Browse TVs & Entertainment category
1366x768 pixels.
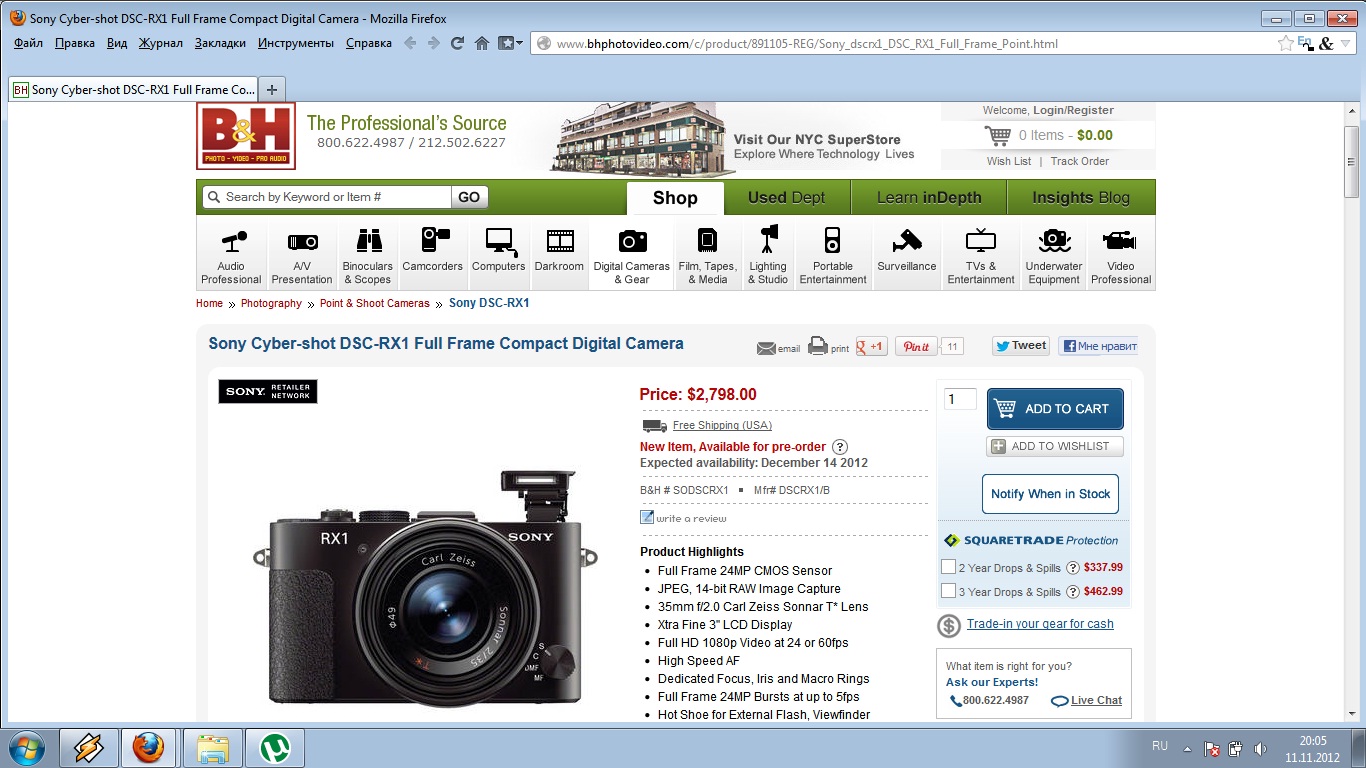(x=981, y=256)
